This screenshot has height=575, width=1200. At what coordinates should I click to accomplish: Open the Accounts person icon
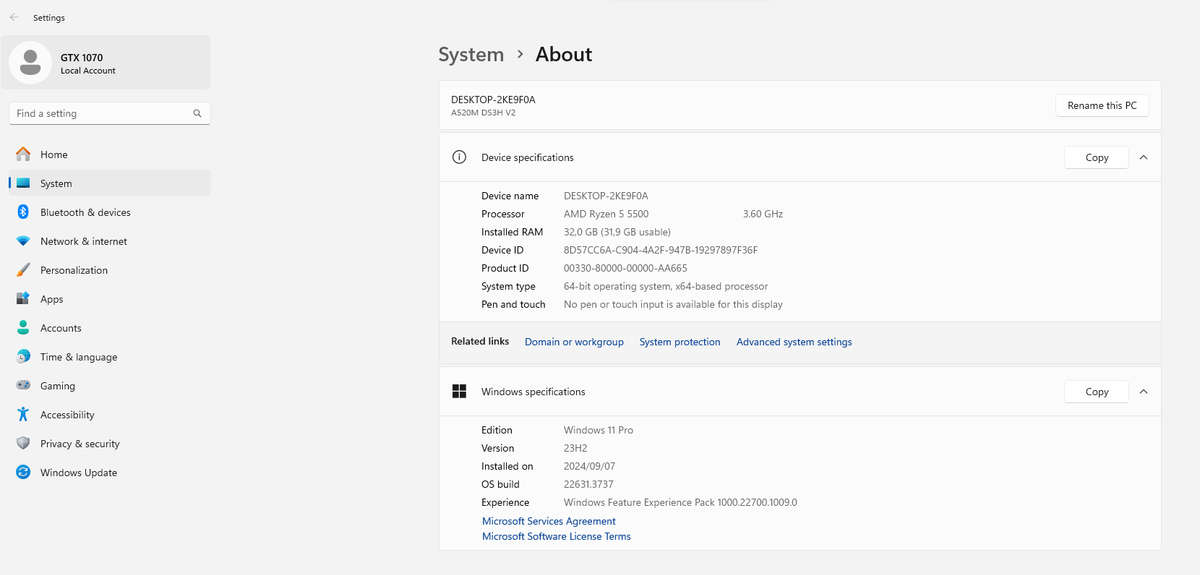point(23,328)
